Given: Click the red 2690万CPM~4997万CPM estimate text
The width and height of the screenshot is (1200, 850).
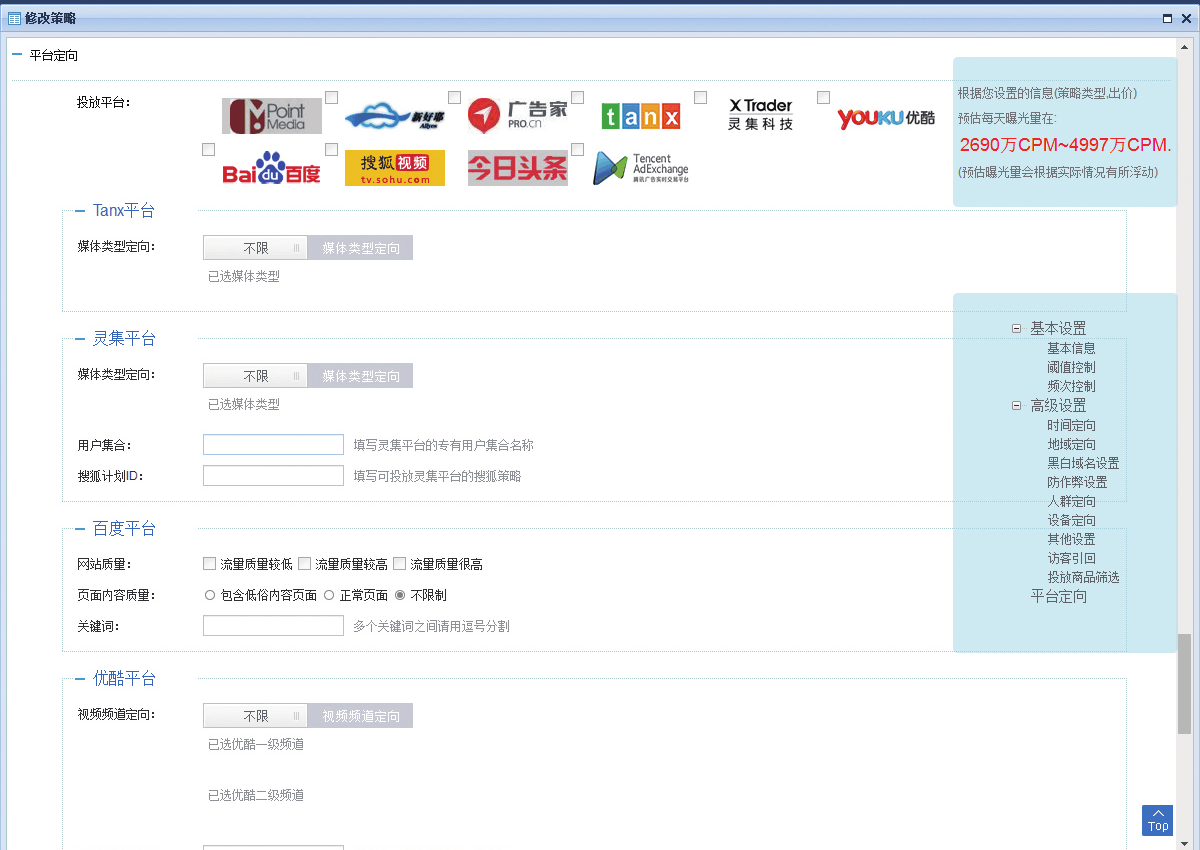Looking at the screenshot, I should click(1065, 145).
